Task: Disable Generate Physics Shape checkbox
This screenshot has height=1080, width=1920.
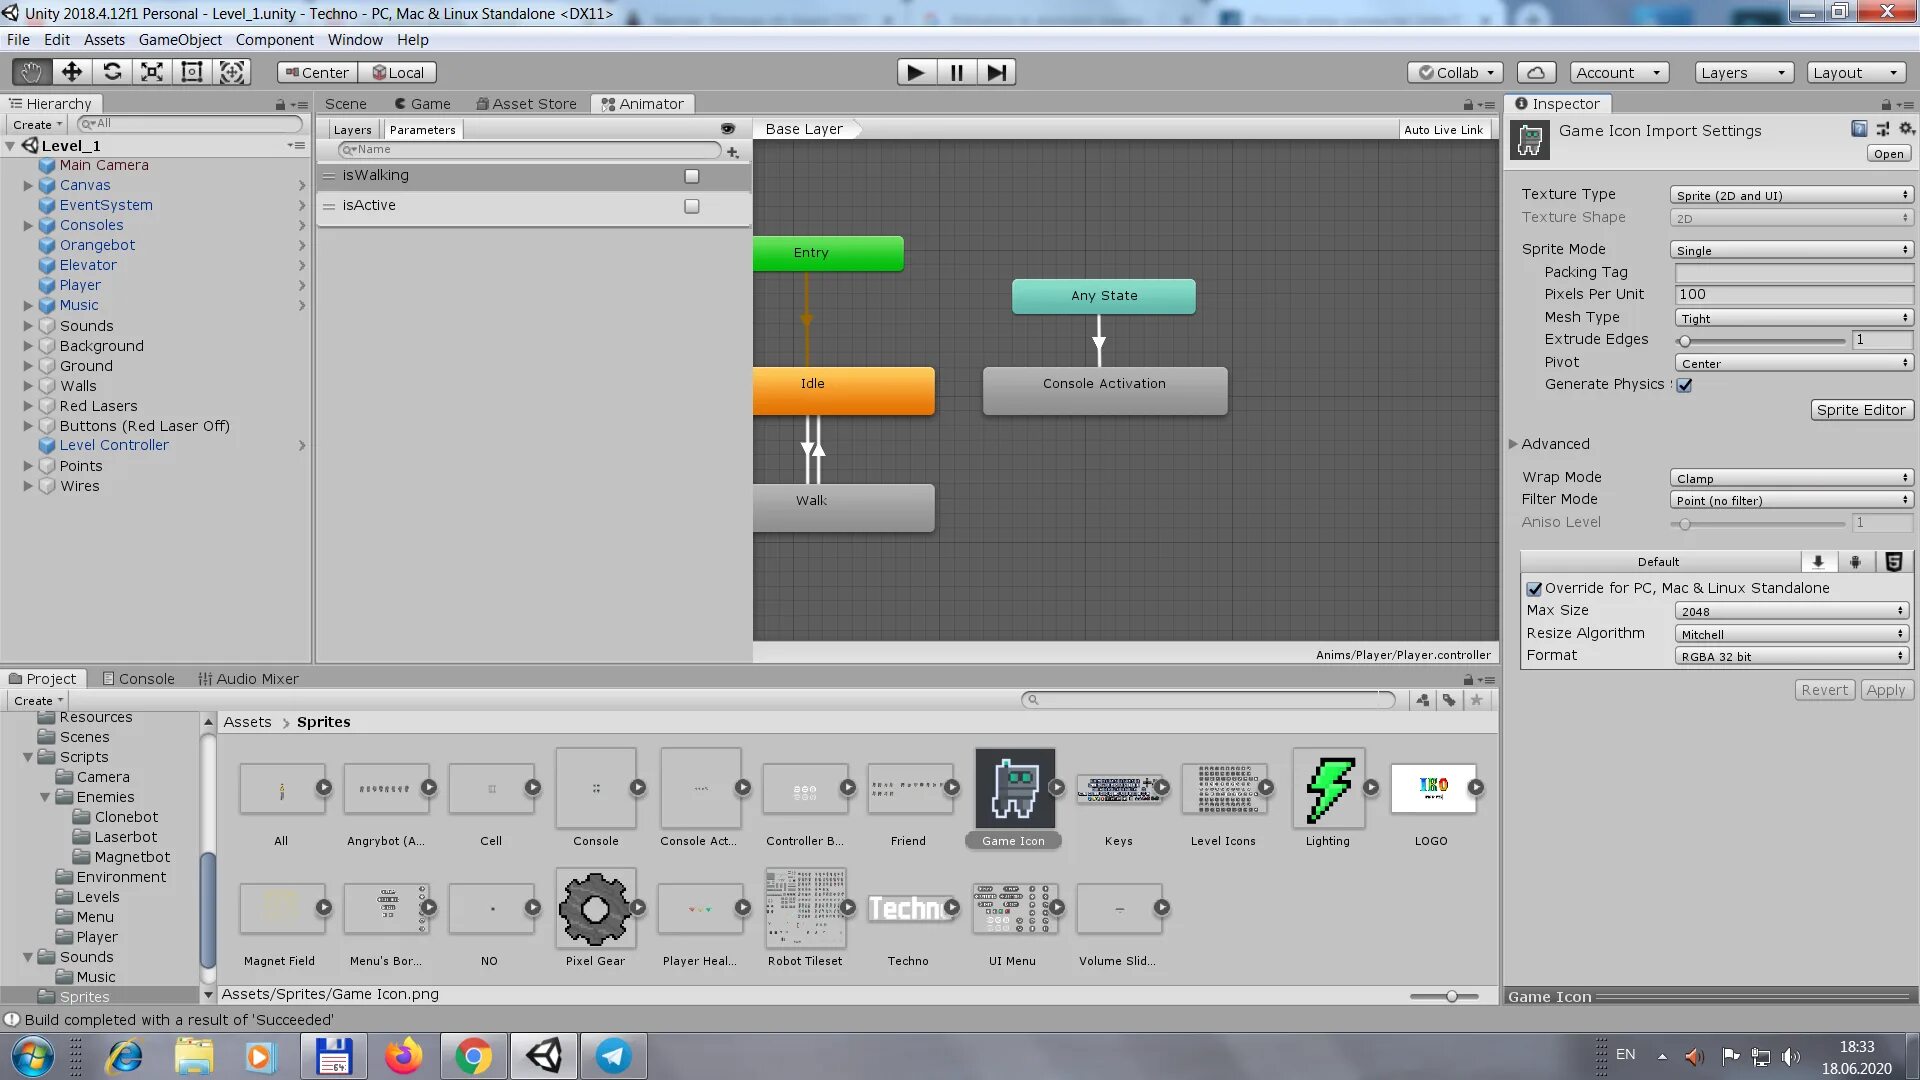Action: 1684,385
